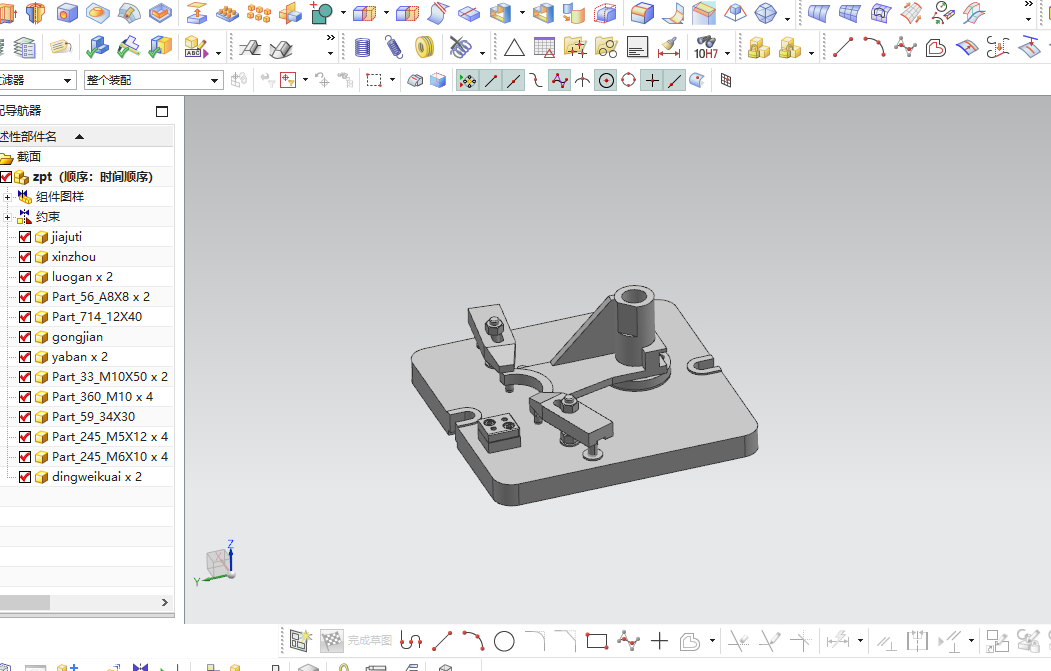The width and height of the screenshot is (1051, 671).
Task: Select the Part_245_M5X12 x 4 tree item
Action: [109, 437]
